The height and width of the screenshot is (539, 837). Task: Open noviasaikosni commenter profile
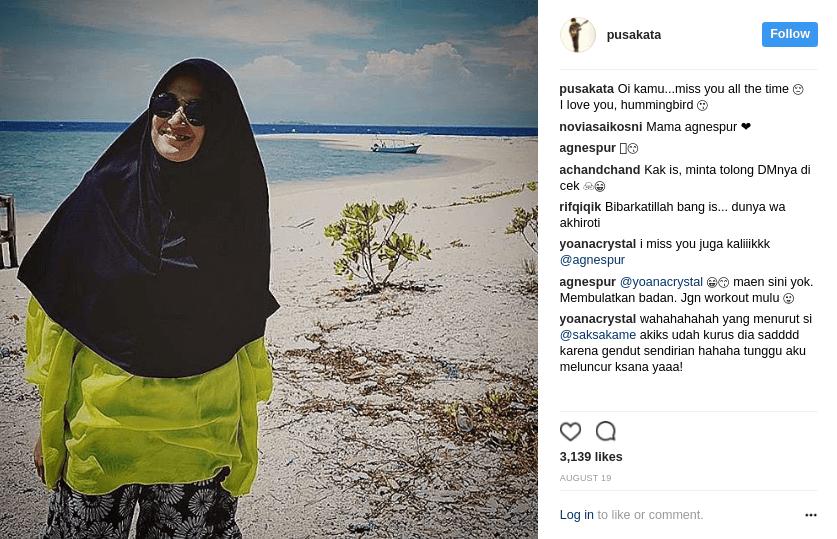pos(601,127)
